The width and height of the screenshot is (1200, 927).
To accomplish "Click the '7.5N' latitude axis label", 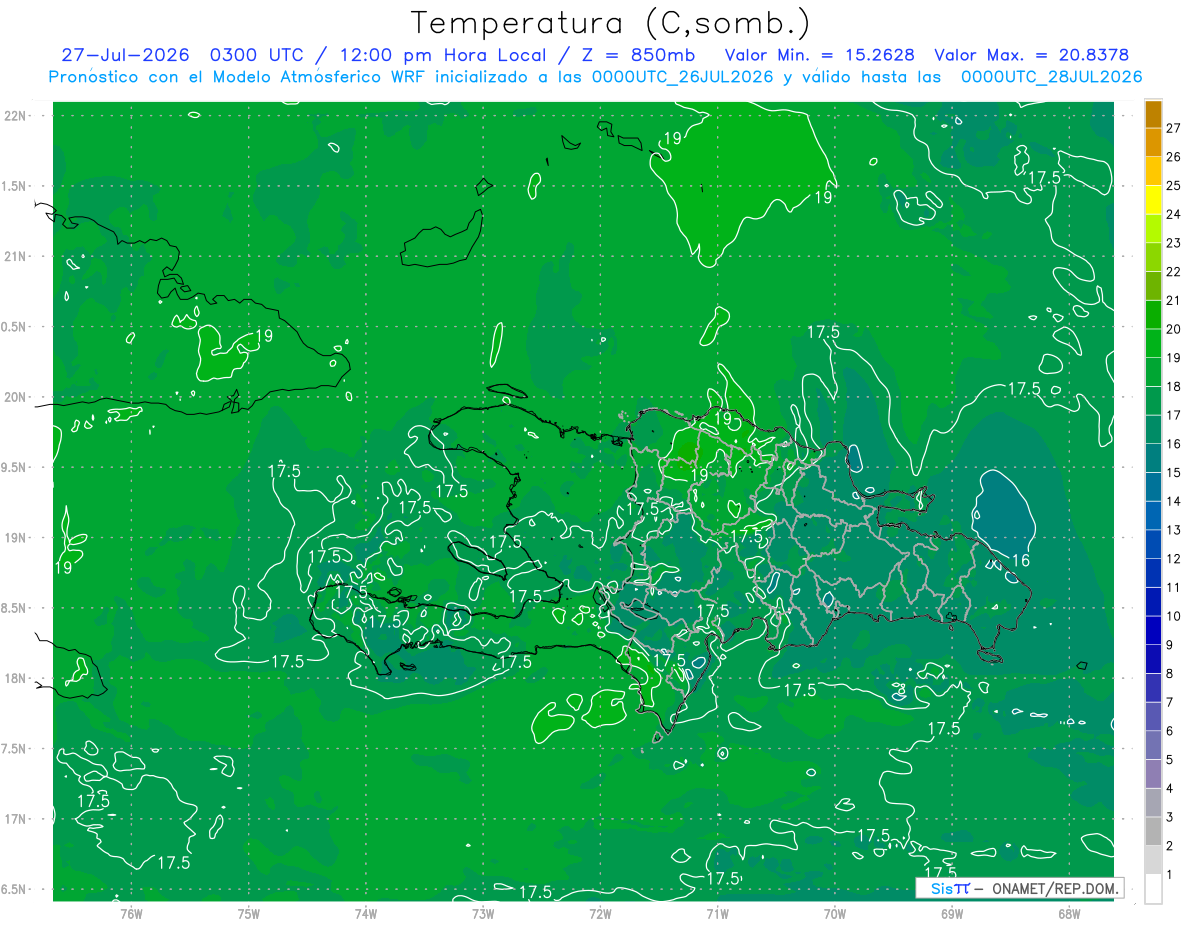I will [15, 749].
